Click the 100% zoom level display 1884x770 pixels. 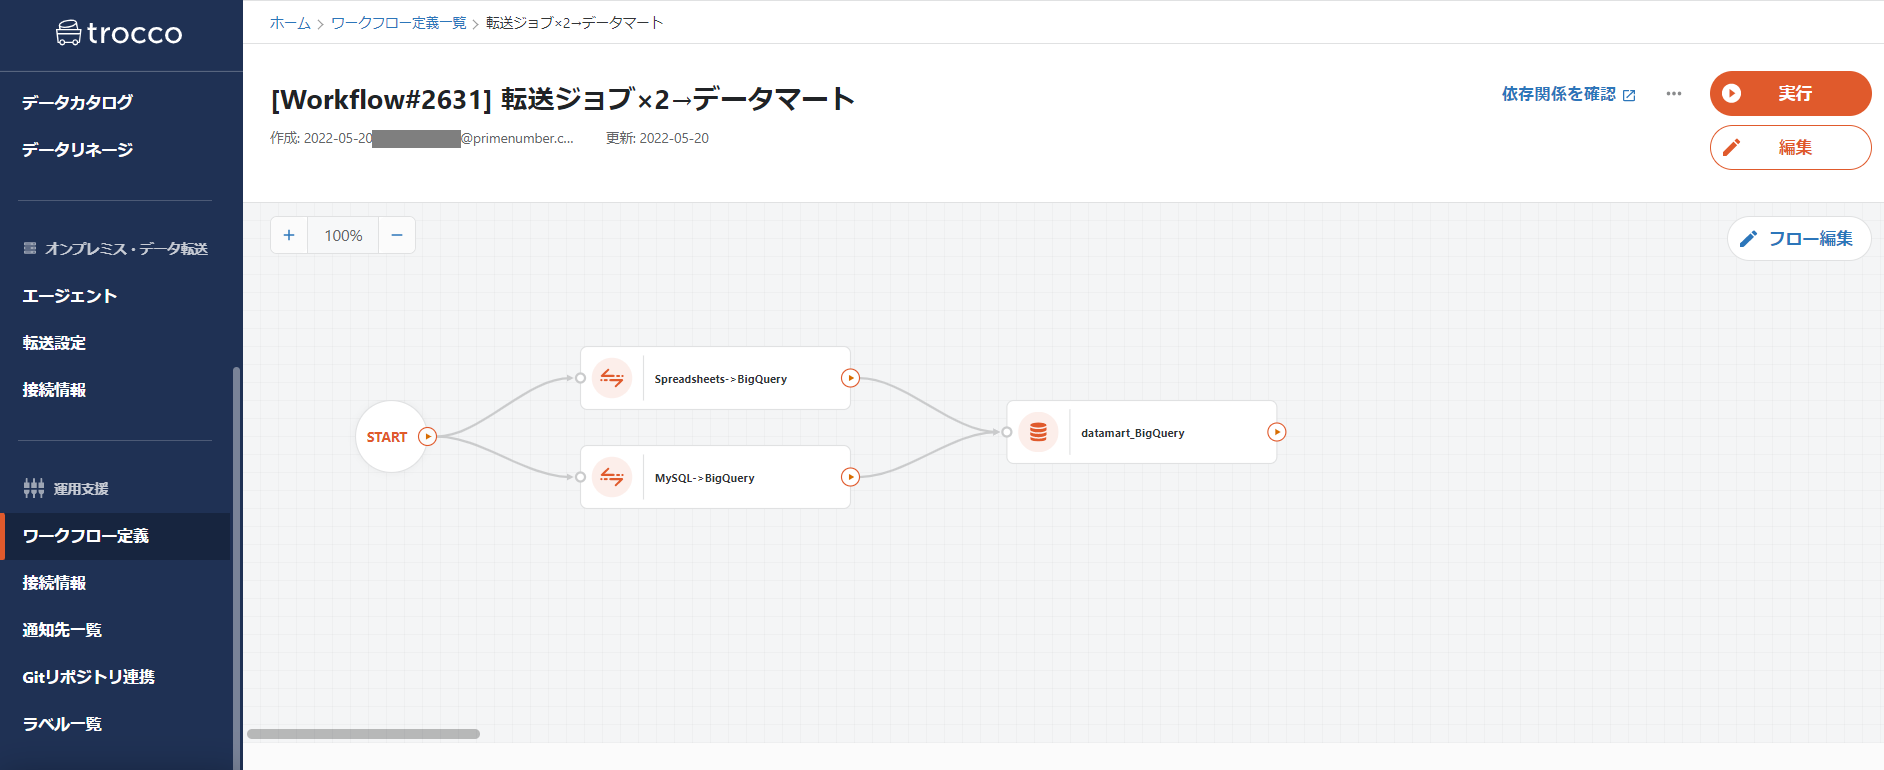(x=343, y=235)
